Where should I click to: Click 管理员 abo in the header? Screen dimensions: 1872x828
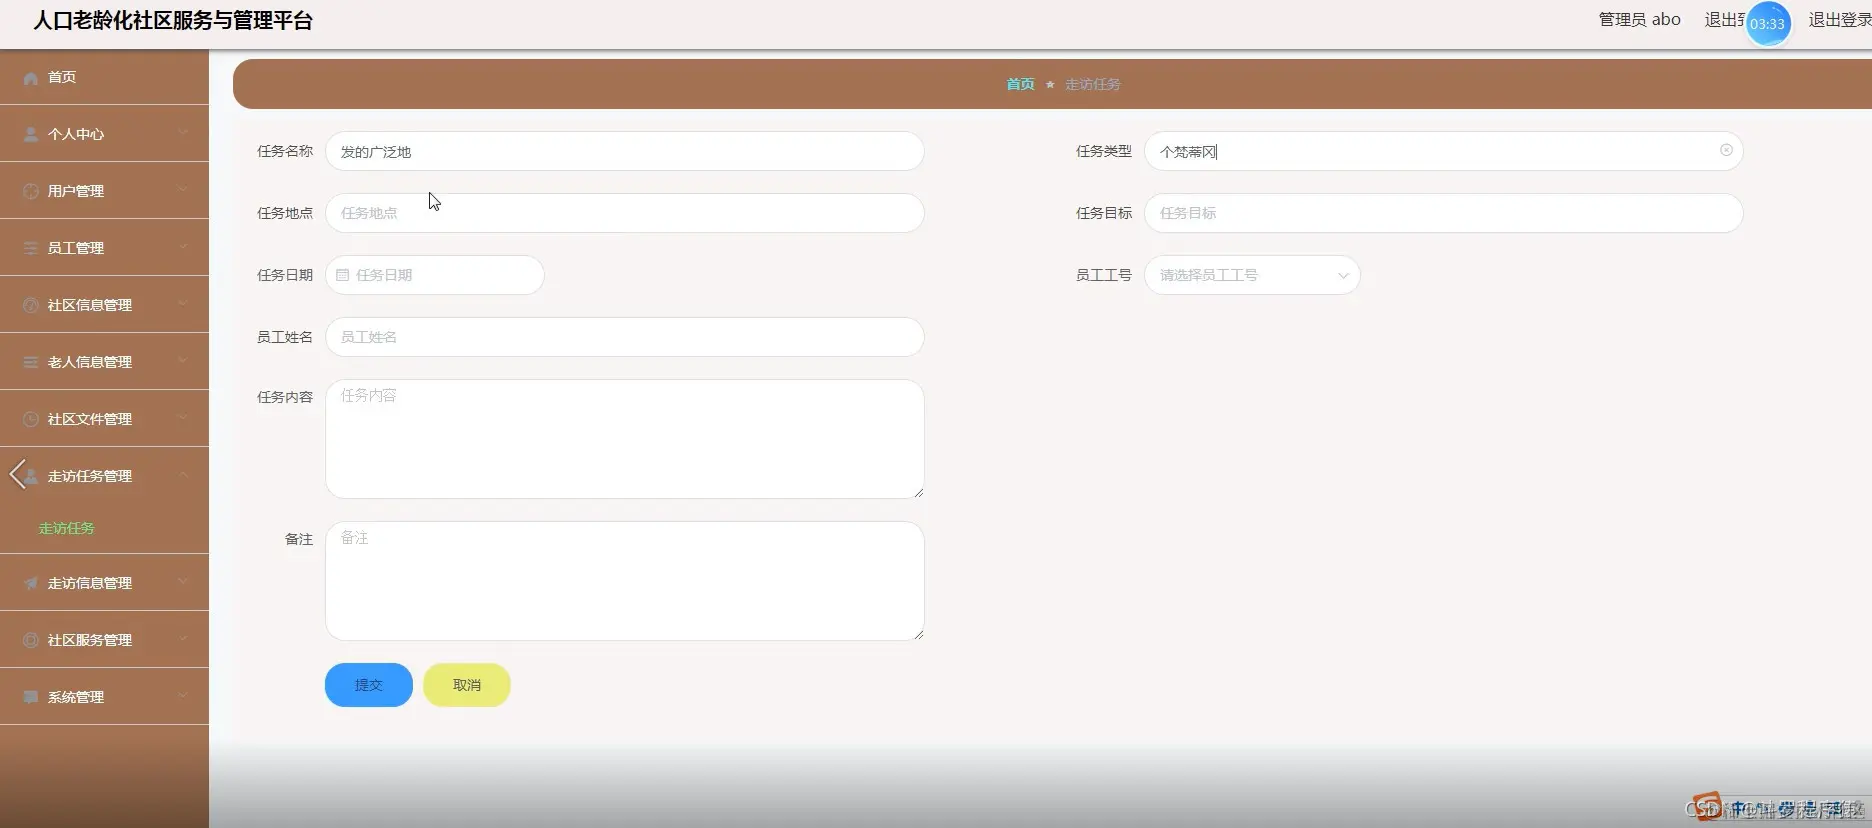pyautogui.click(x=1640, y=20)
